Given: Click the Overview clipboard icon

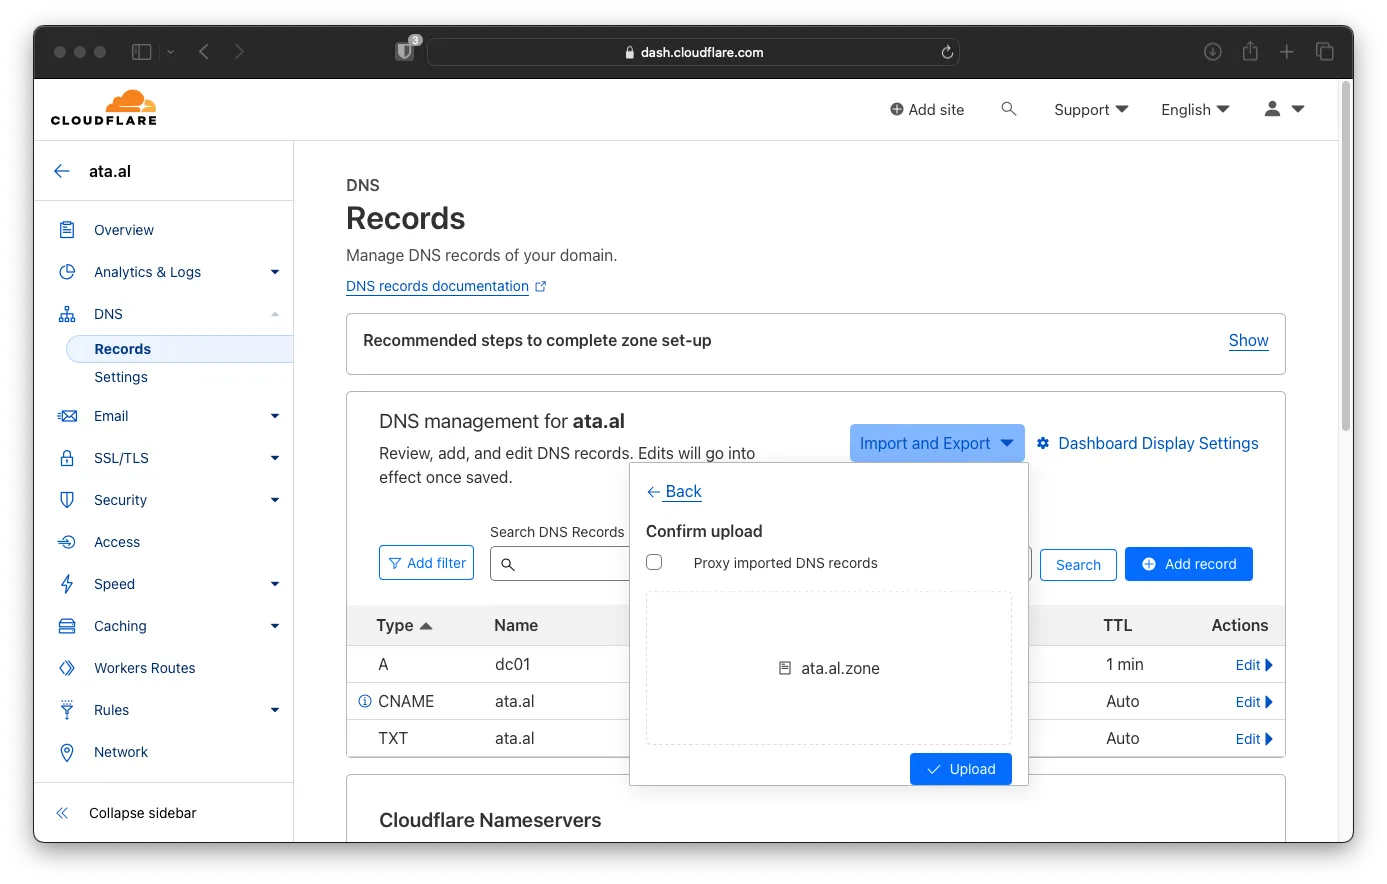Looking at the screenshot, I should [67, 230].
